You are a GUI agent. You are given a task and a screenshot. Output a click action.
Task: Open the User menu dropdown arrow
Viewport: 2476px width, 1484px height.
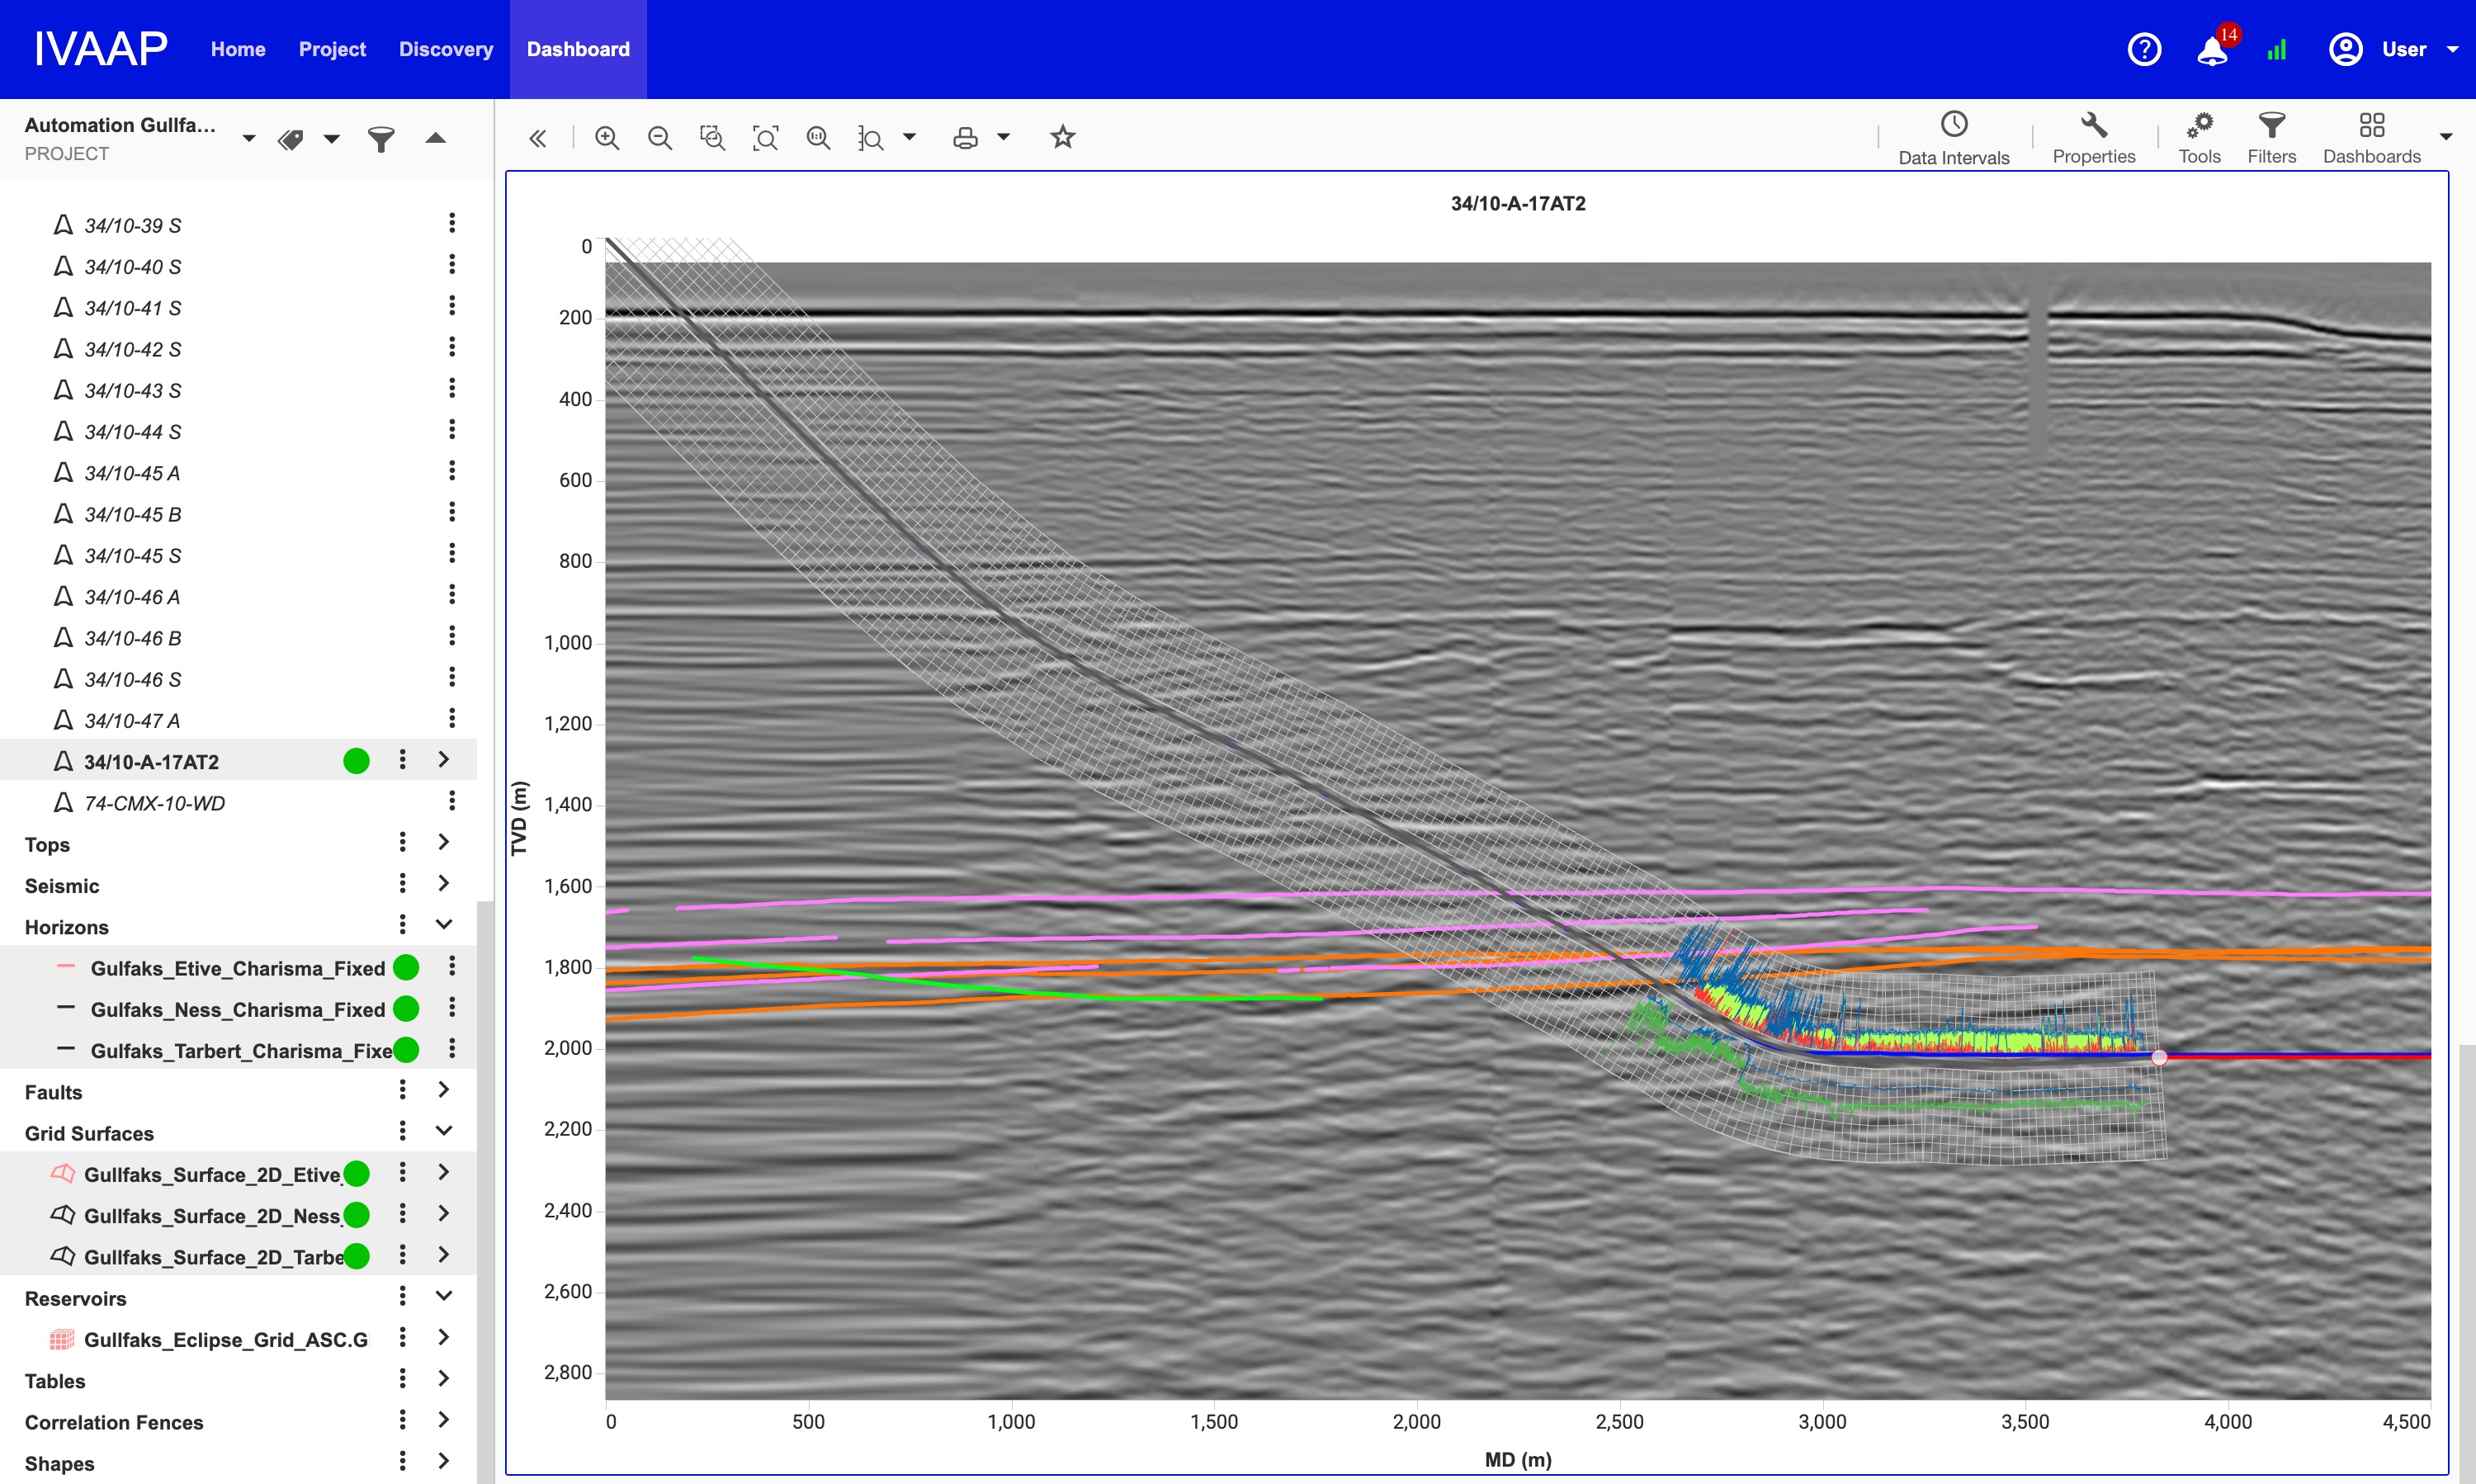pos(2452,49)
